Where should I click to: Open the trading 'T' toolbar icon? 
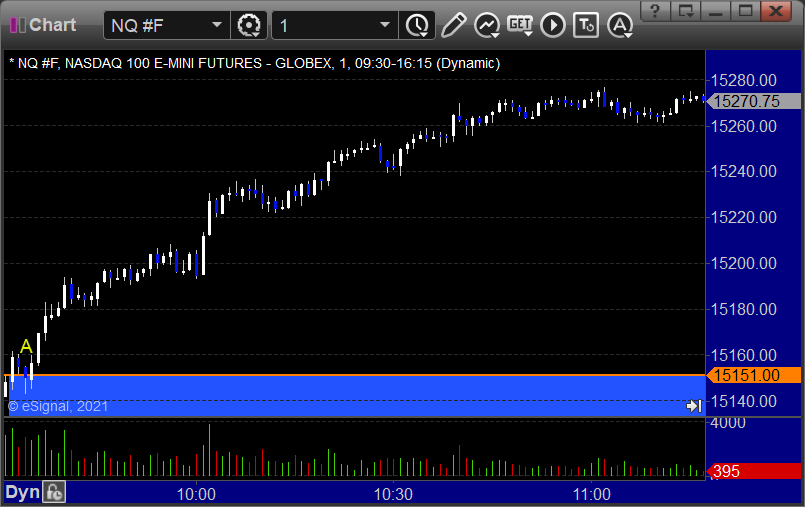coord(586,25)
